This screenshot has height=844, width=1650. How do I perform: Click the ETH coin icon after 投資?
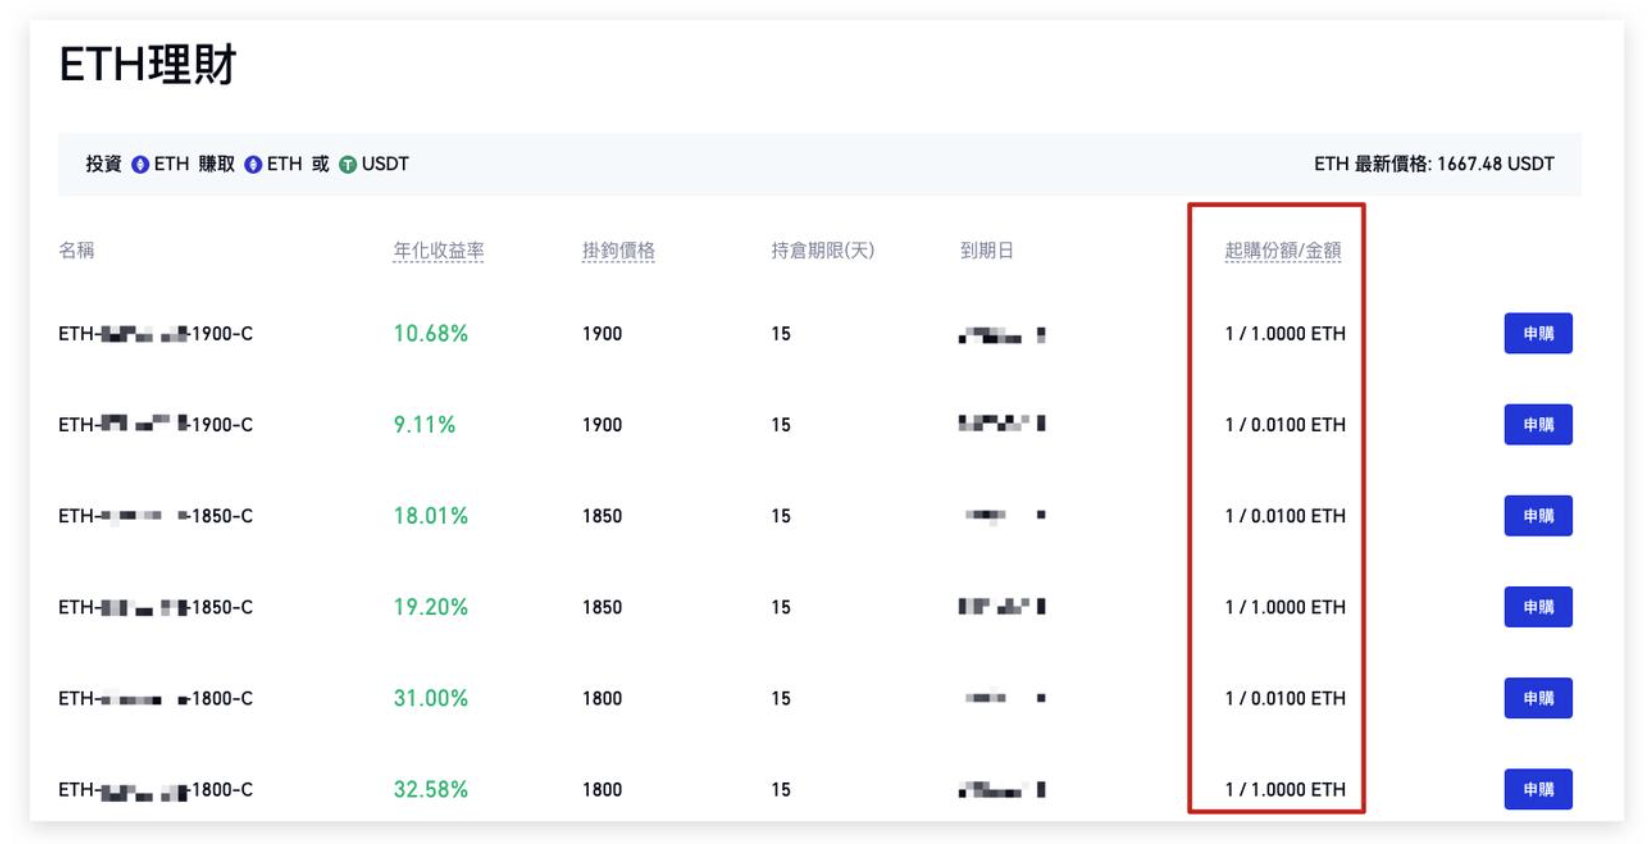(140, 164)
